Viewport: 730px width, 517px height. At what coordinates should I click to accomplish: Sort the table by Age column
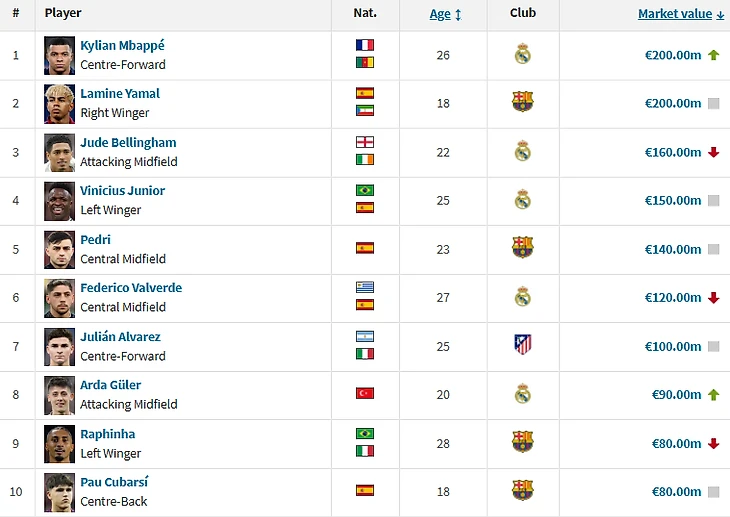(x=445, y=14)
